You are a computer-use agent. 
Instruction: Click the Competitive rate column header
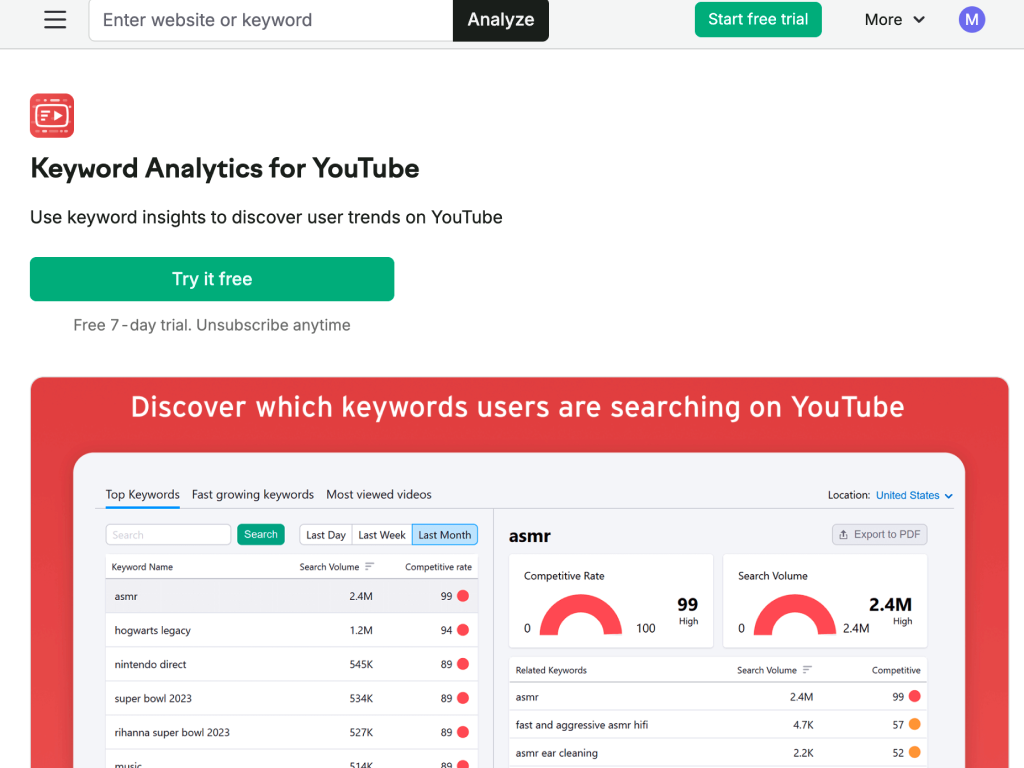pyautogui.click(x=438, y=567)
